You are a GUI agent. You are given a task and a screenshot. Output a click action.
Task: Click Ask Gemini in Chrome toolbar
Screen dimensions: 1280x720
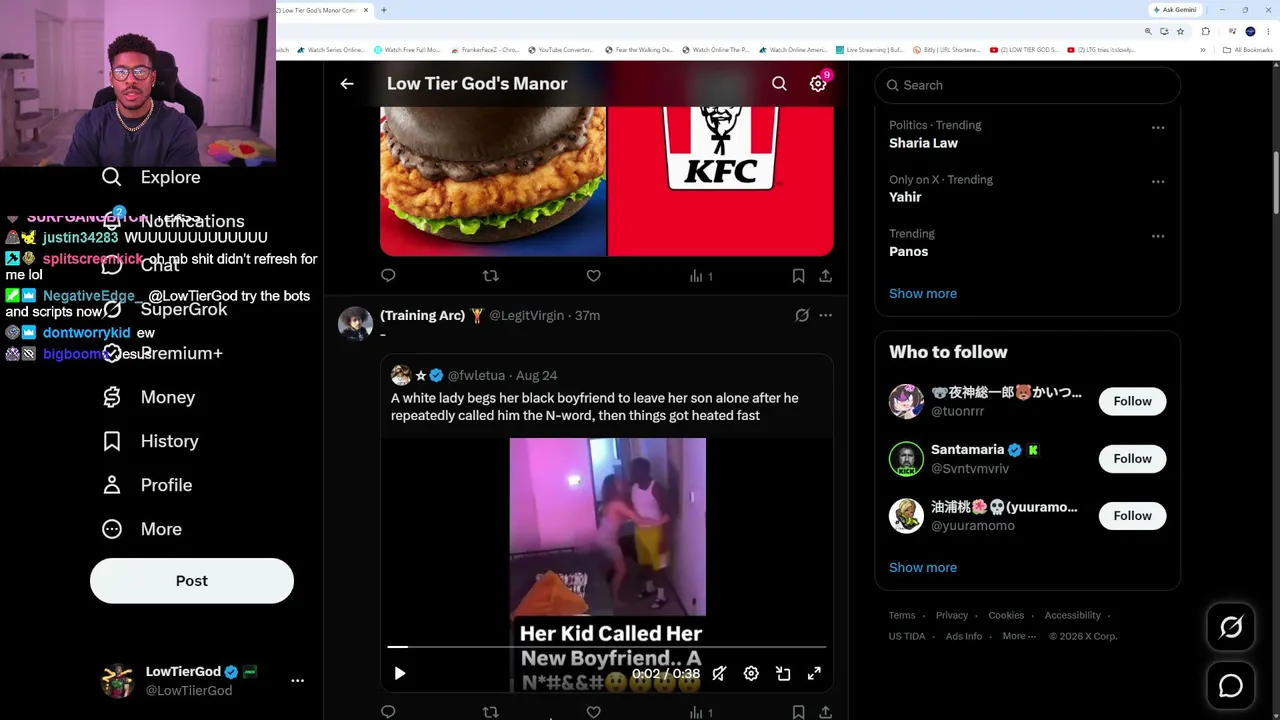[x=1175, y=10]
